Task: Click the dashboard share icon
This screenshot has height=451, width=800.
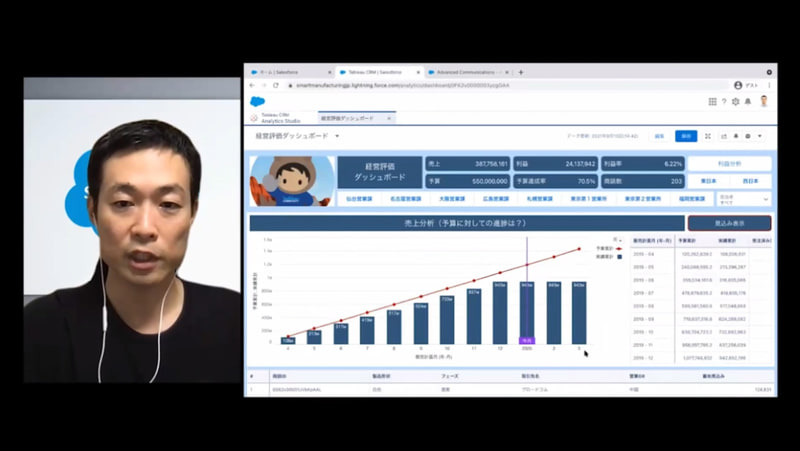Action: [x=723, y=136]
